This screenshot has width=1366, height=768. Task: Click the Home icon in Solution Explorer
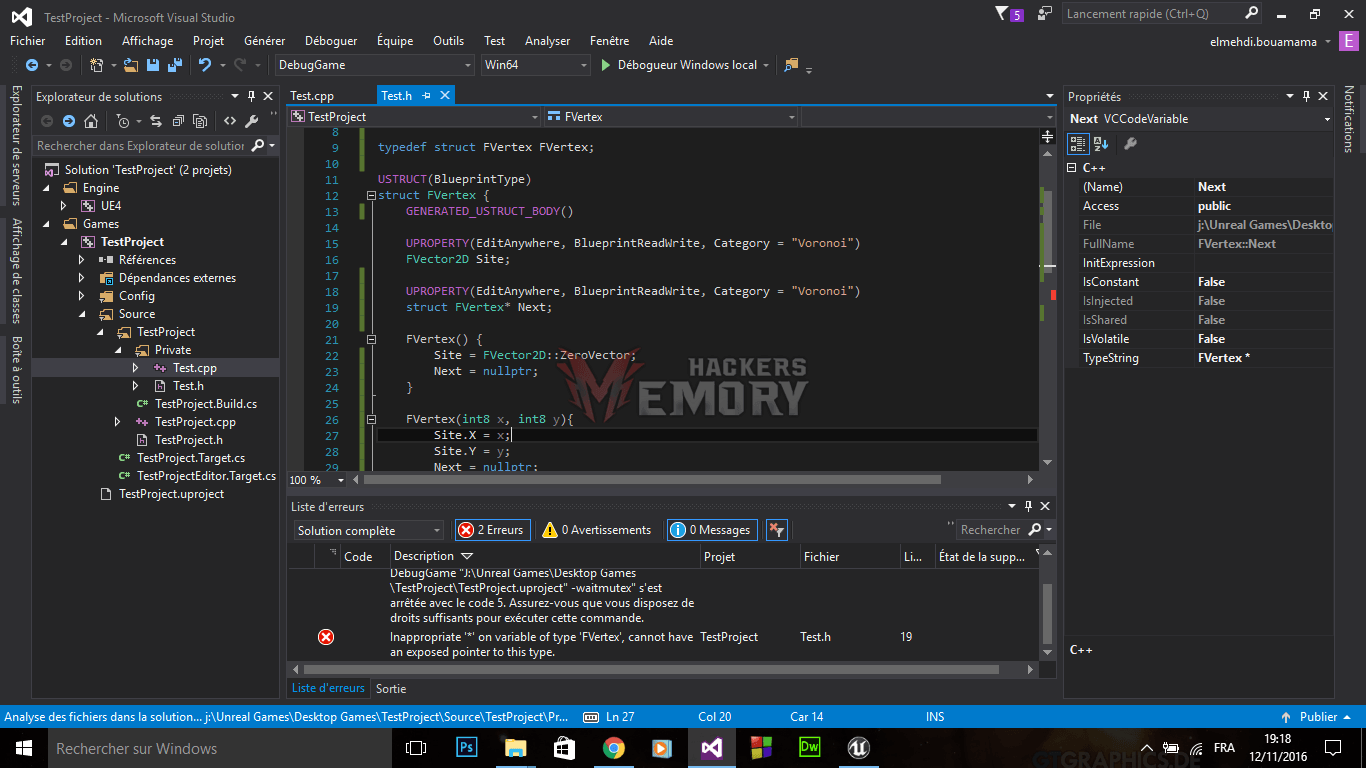tap(91, 121)
